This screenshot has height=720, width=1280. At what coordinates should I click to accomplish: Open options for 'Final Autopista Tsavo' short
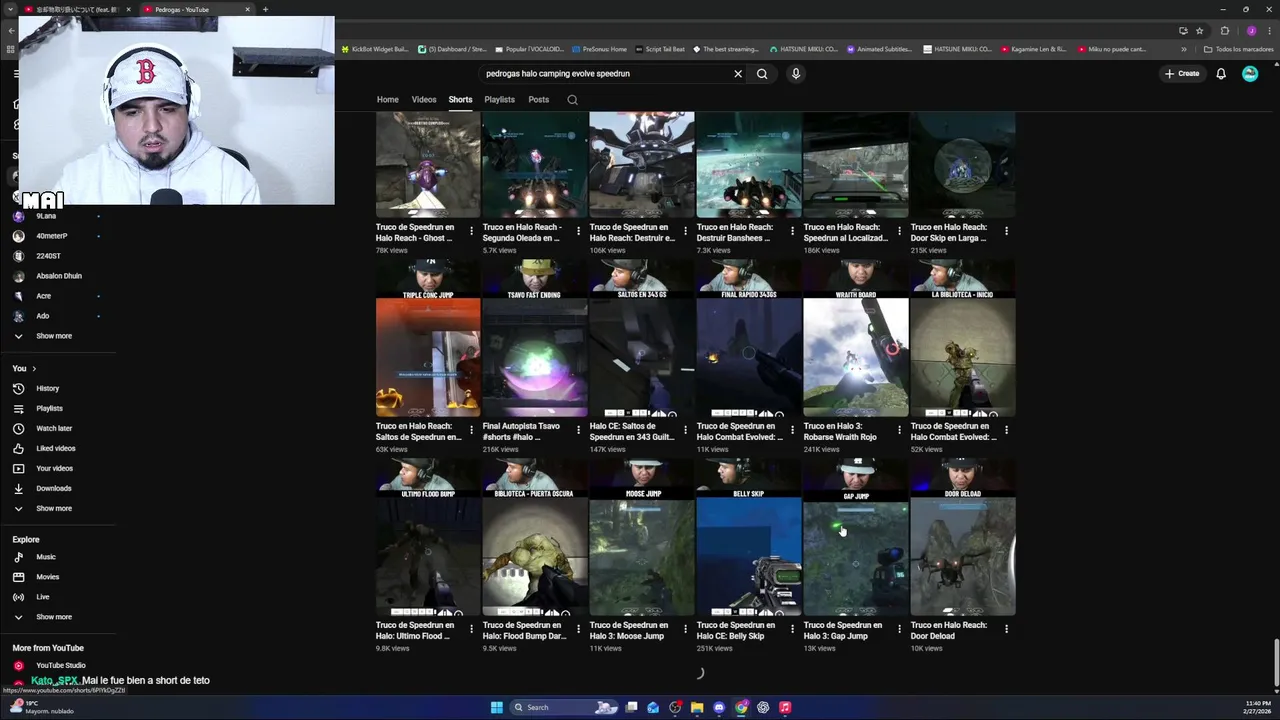coord(578,430)
